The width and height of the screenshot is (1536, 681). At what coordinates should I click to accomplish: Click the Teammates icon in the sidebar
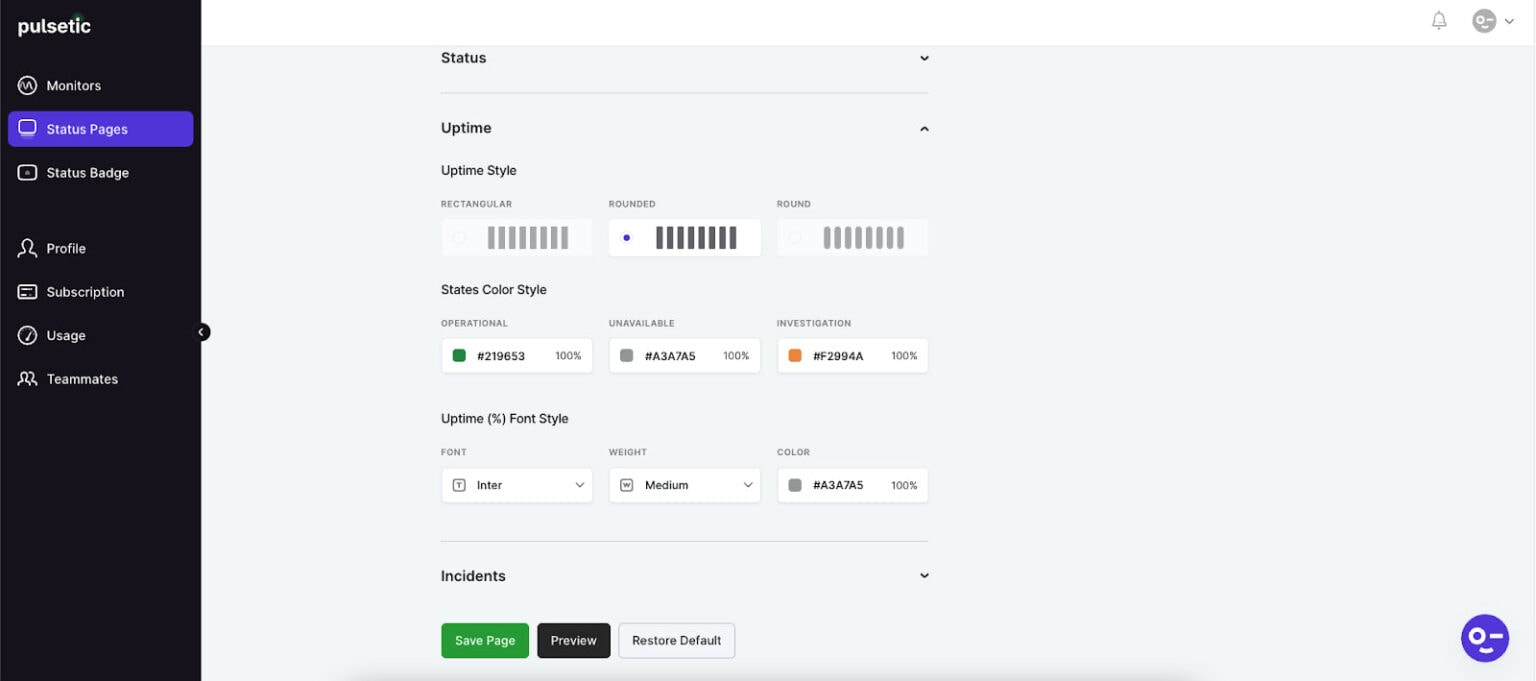(x=27, y=379)
